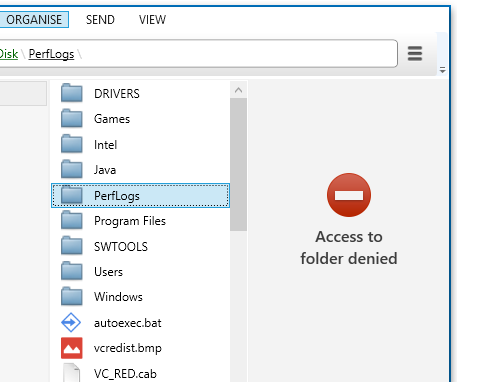Click the SWTOOLS folder icon
The height and width of the screenshot is (382, 496).
pos(72,246)
